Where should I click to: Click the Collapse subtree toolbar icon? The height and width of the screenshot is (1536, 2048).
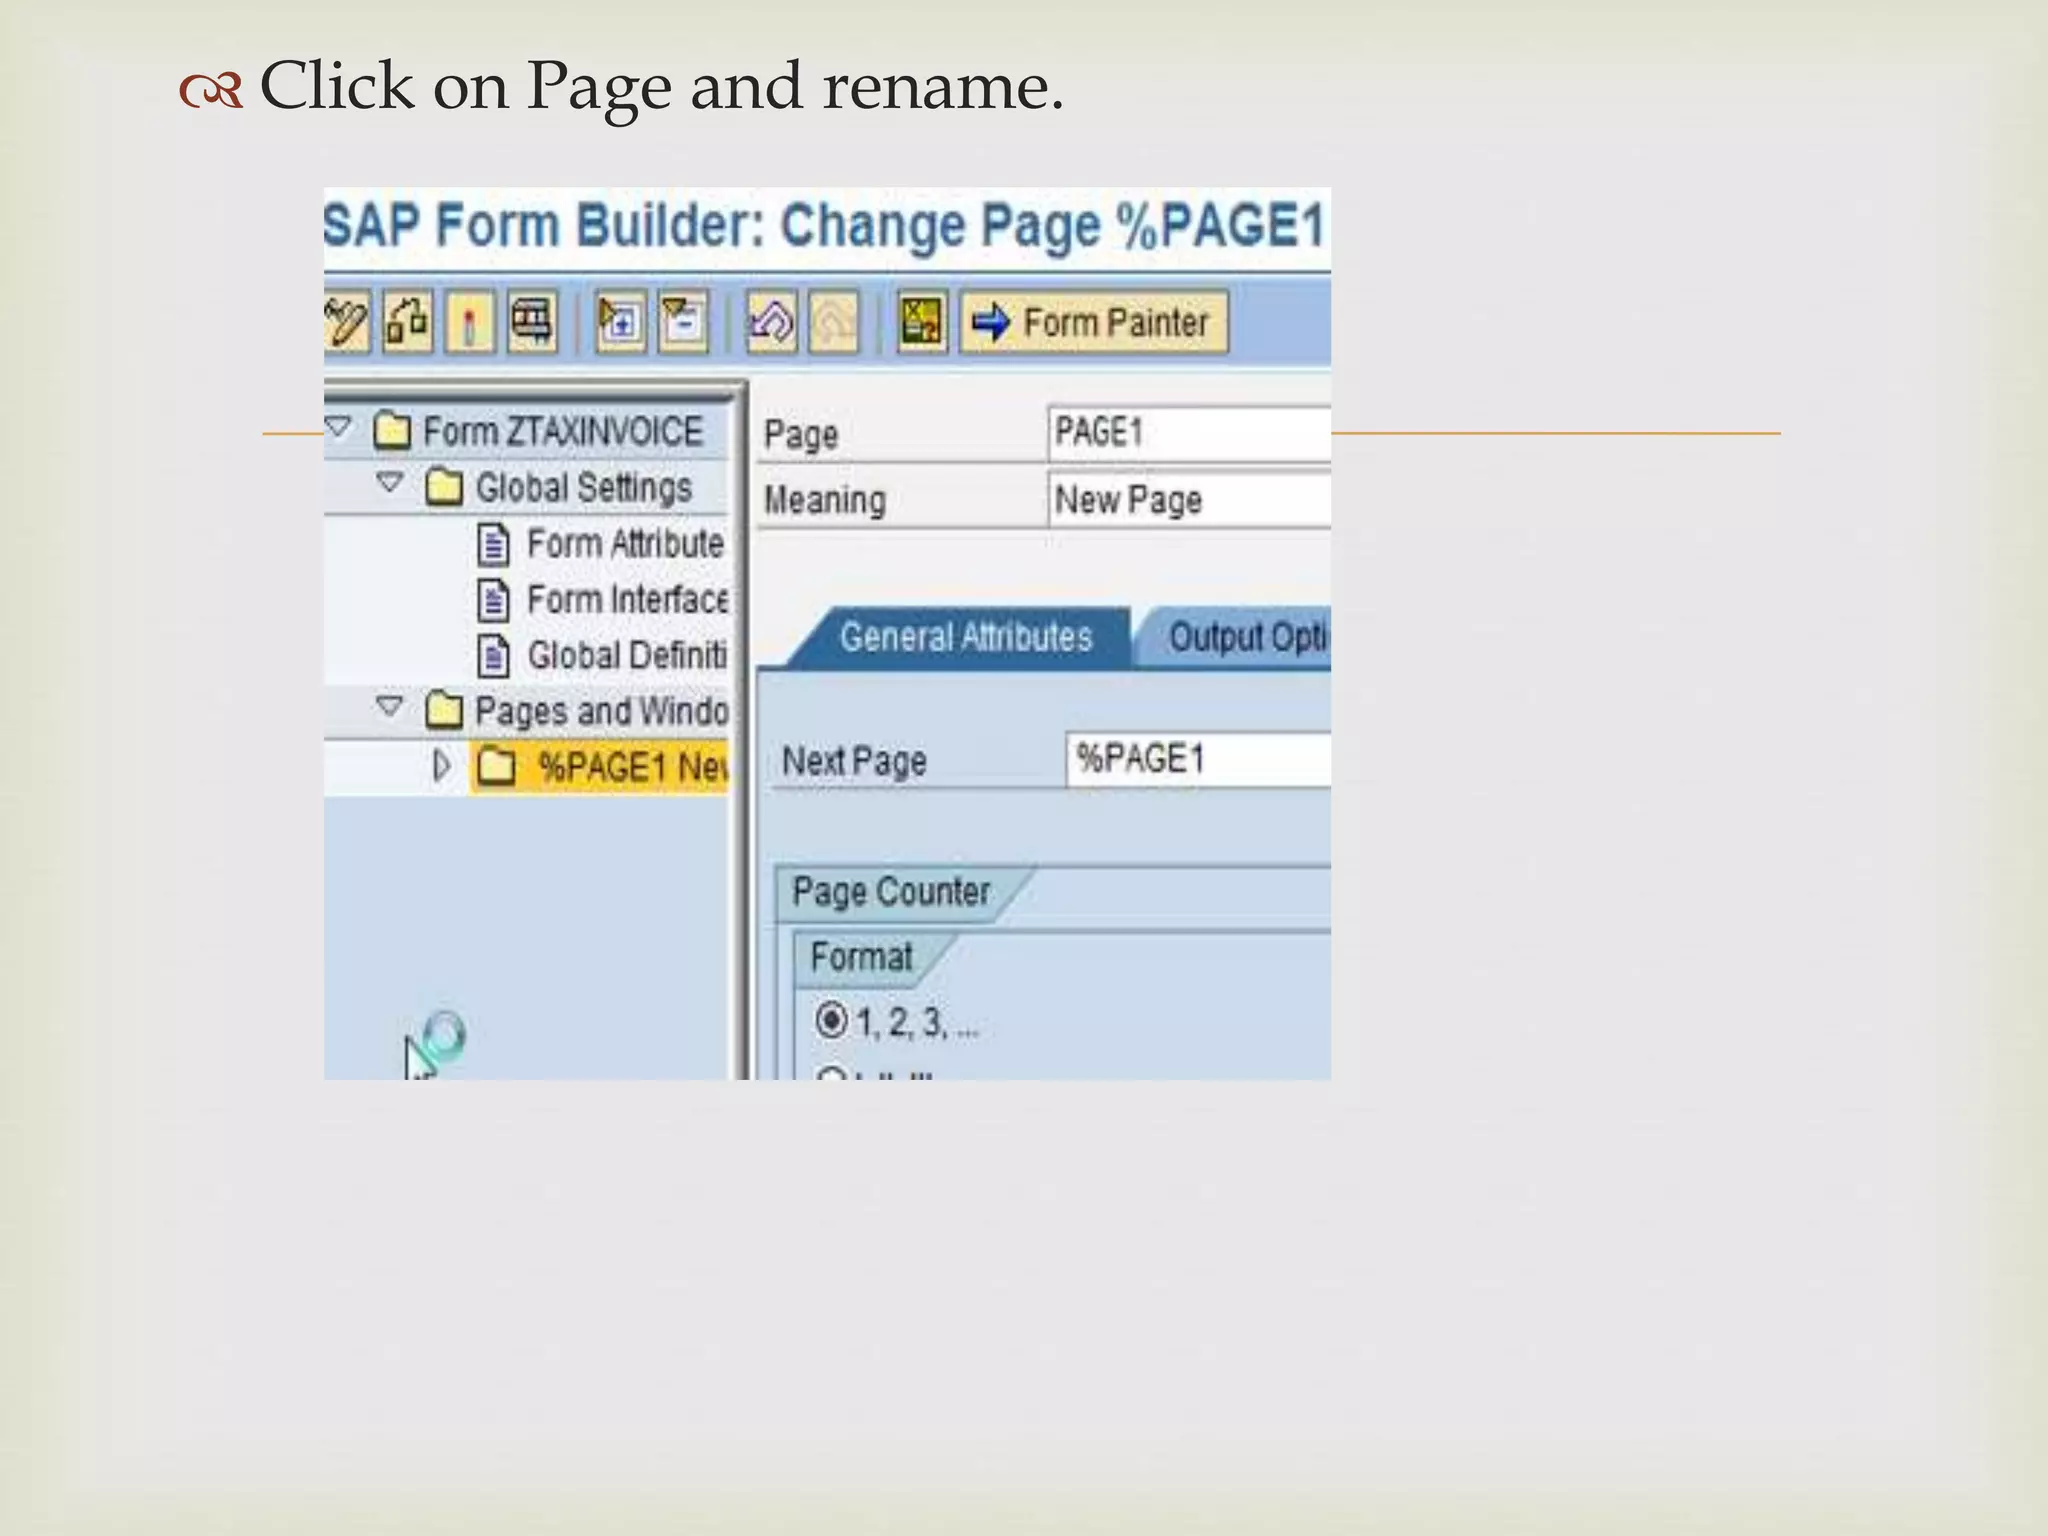tap(683, 322)
